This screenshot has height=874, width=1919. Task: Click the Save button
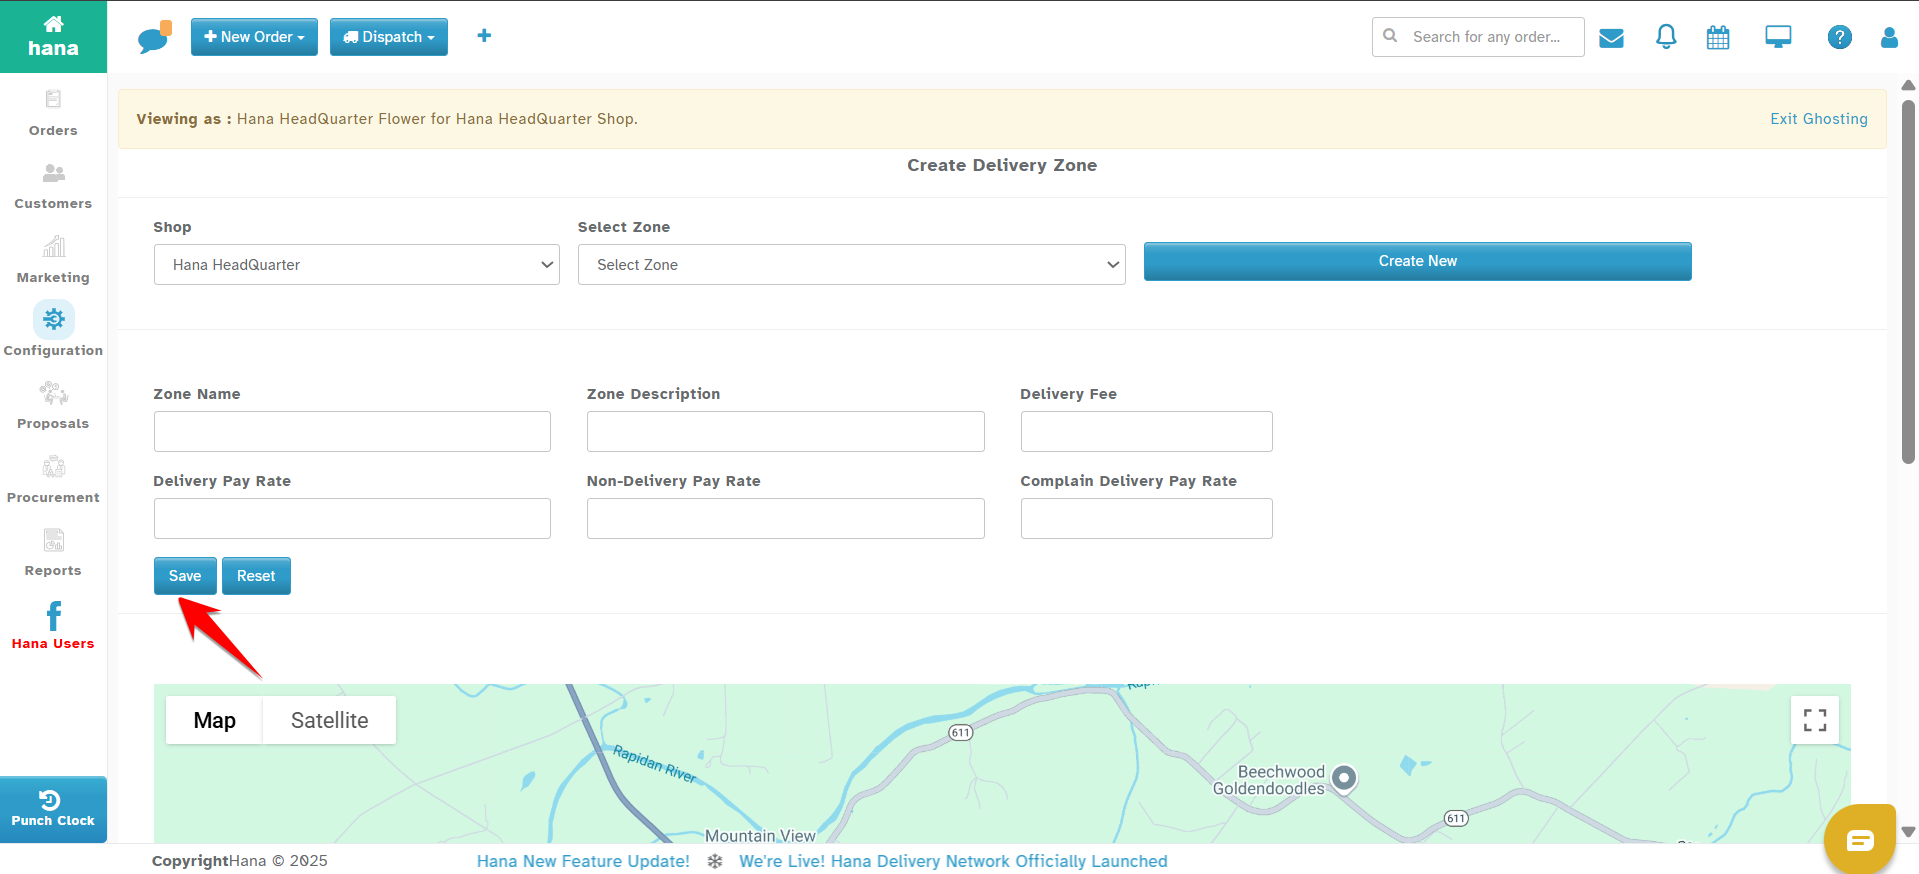tap(185, 576)
